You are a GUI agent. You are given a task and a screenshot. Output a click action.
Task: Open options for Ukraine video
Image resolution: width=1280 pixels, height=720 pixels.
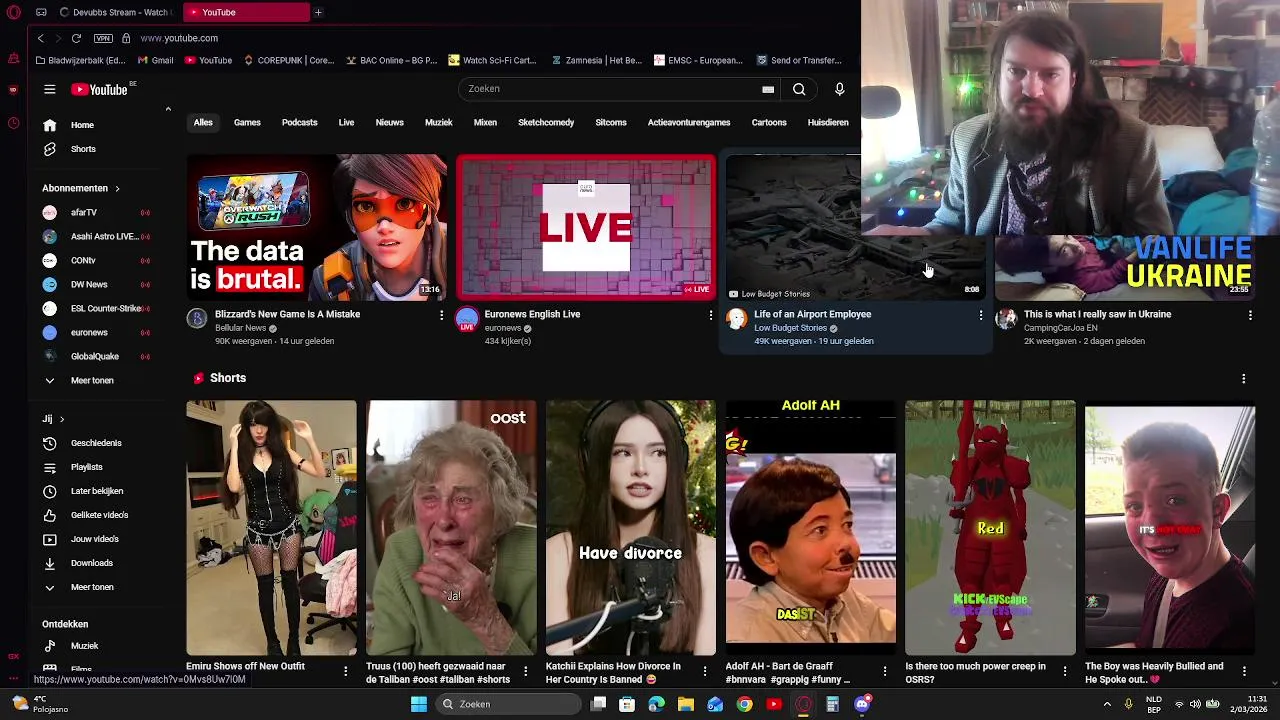point(1250,315)
